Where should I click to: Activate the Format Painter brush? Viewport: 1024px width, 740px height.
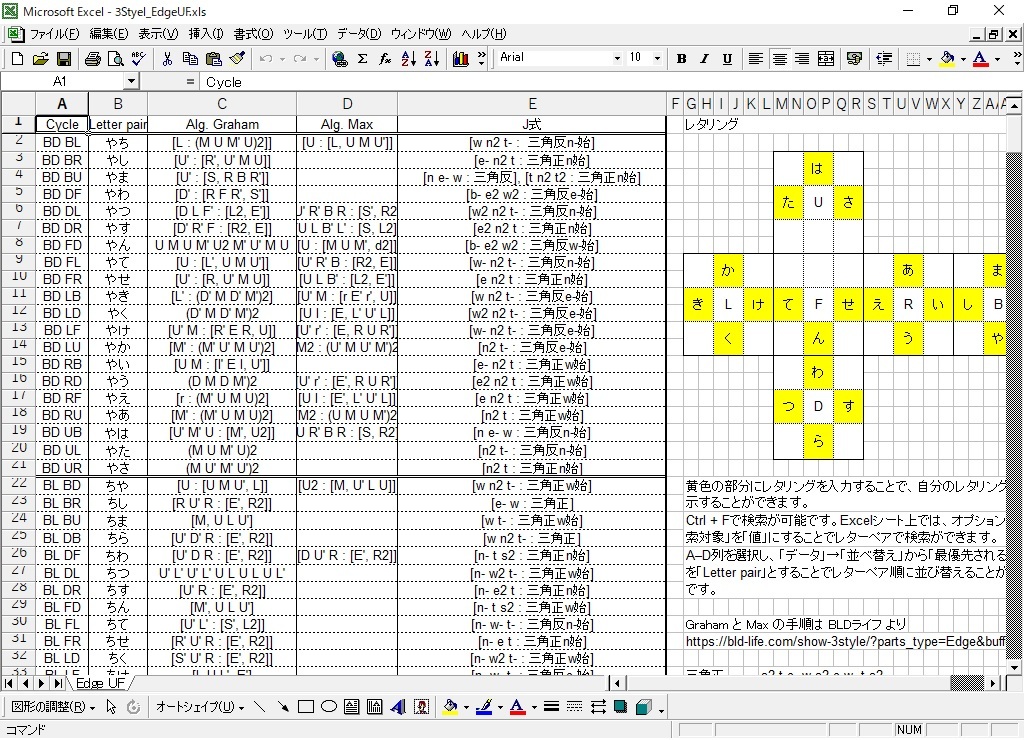click(237, 59)
